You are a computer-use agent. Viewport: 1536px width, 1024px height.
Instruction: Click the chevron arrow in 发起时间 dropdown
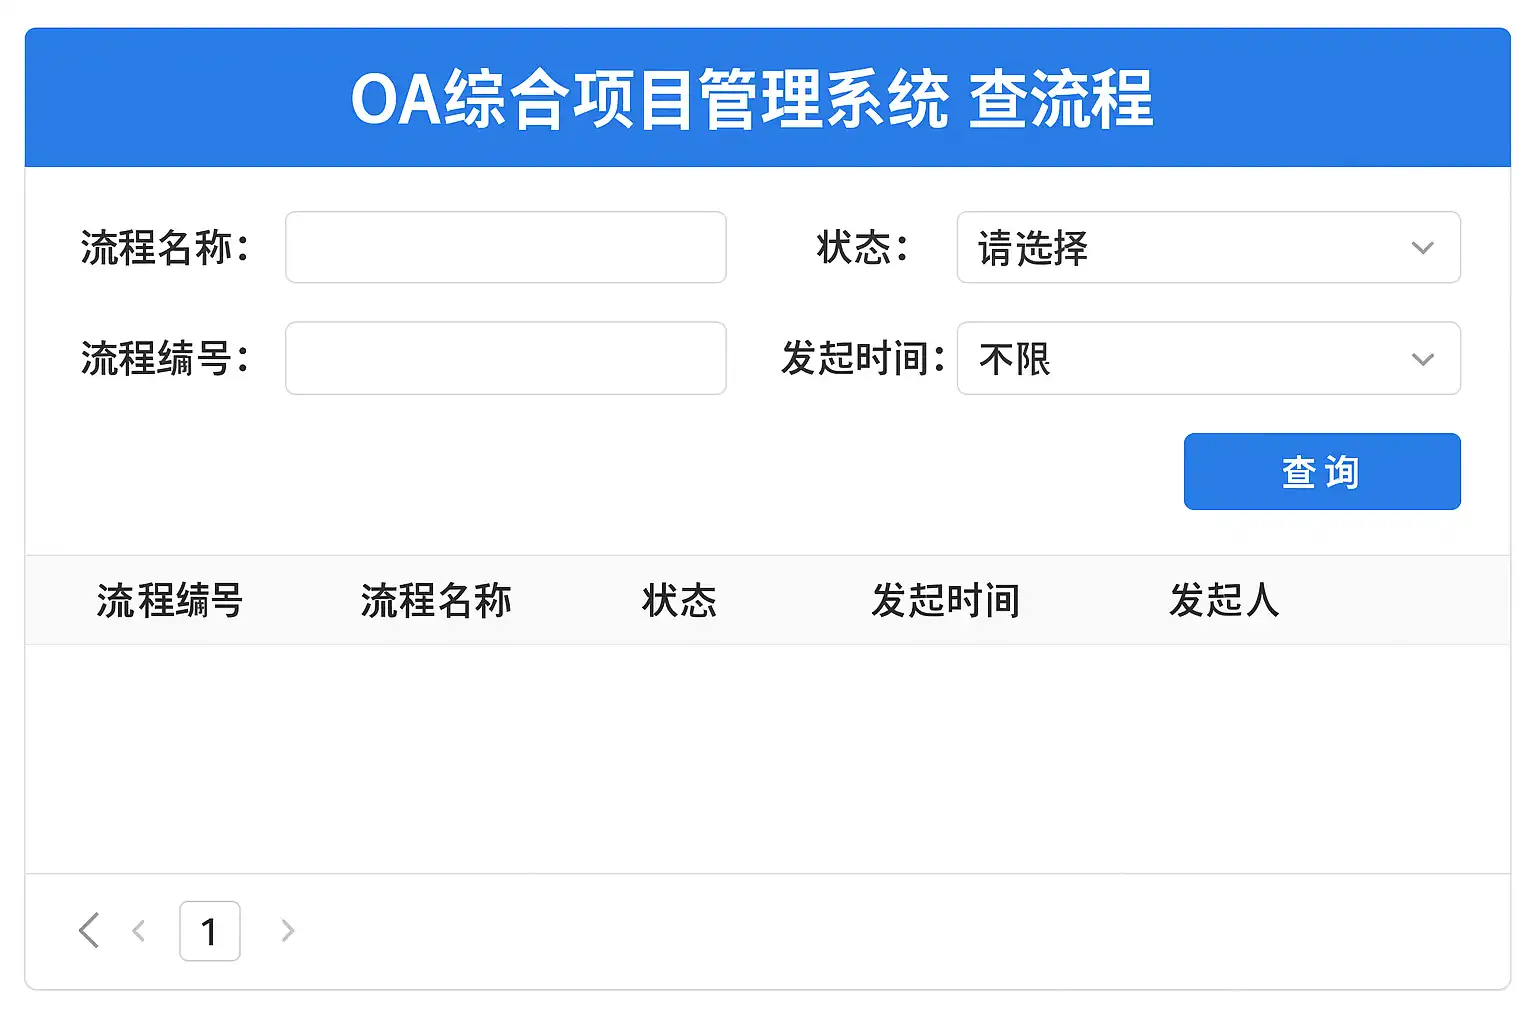1422,359
